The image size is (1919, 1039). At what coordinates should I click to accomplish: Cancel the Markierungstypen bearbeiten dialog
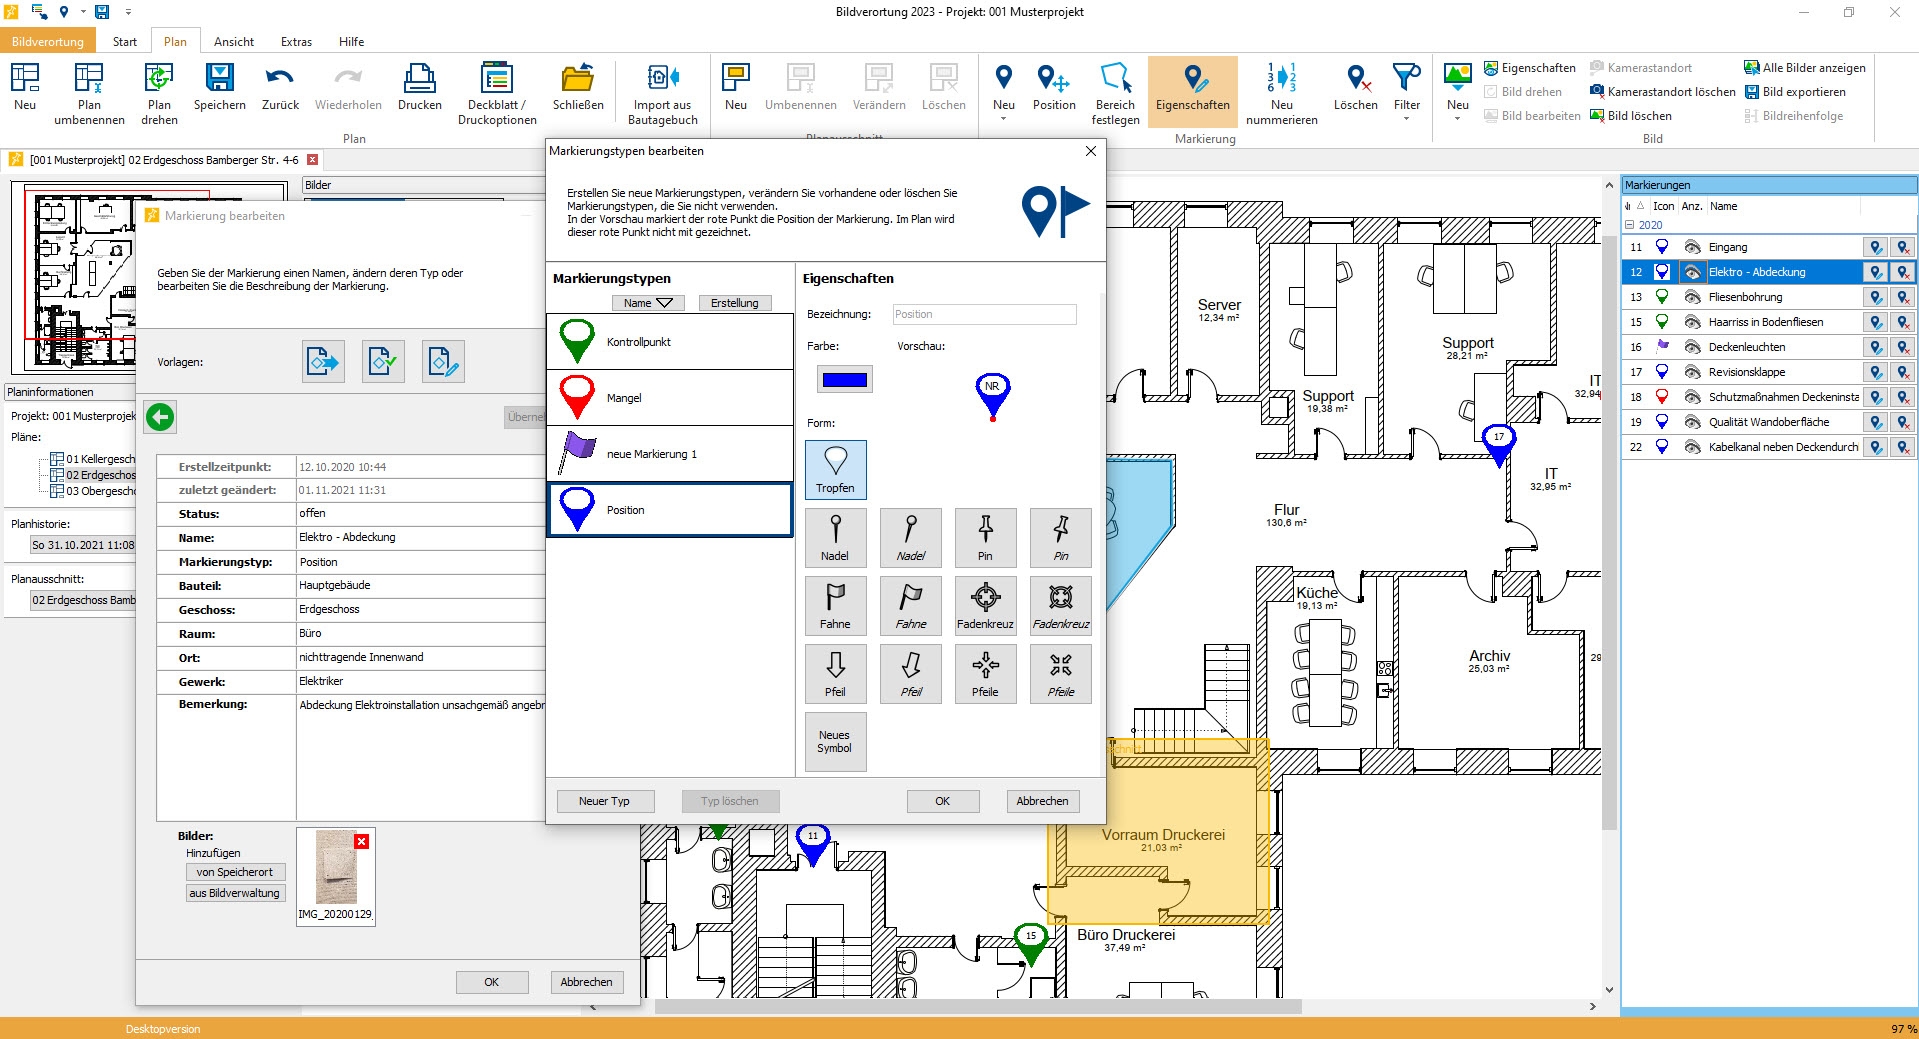pyautogui.click(x=1042, y=801)
